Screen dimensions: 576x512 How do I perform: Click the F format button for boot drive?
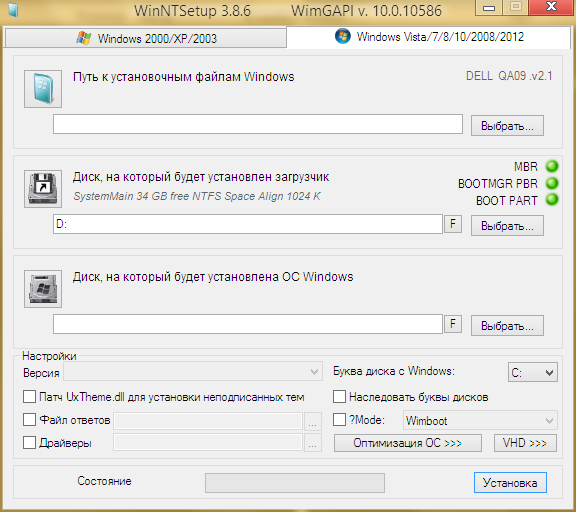tap(453, 224)
